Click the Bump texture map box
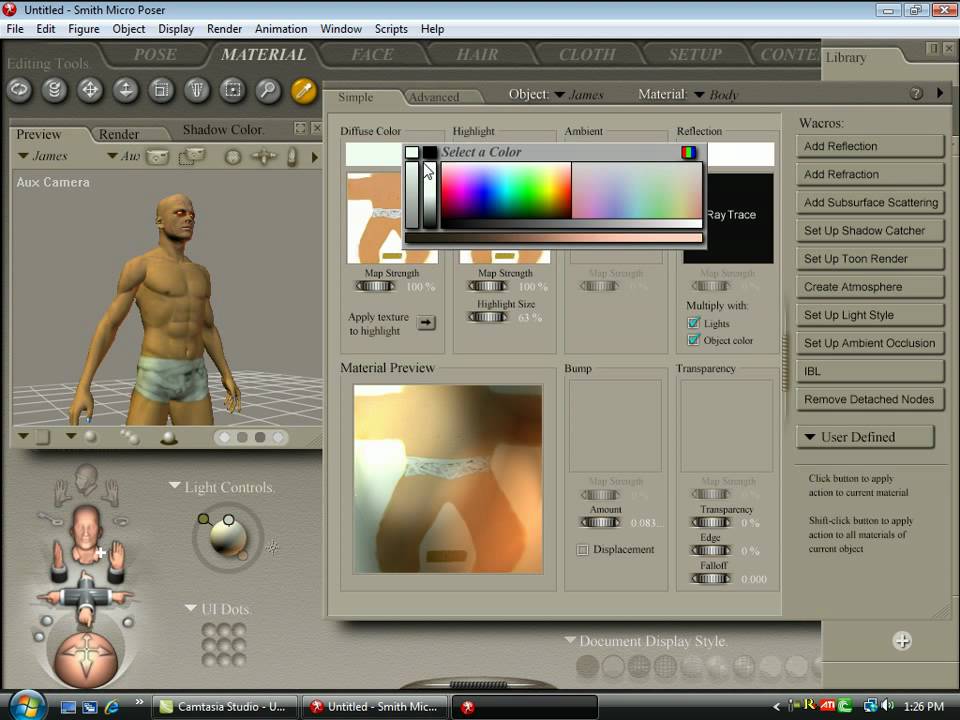Image resolution: width=960 pixels, height=720 pixels. (615, 426)
